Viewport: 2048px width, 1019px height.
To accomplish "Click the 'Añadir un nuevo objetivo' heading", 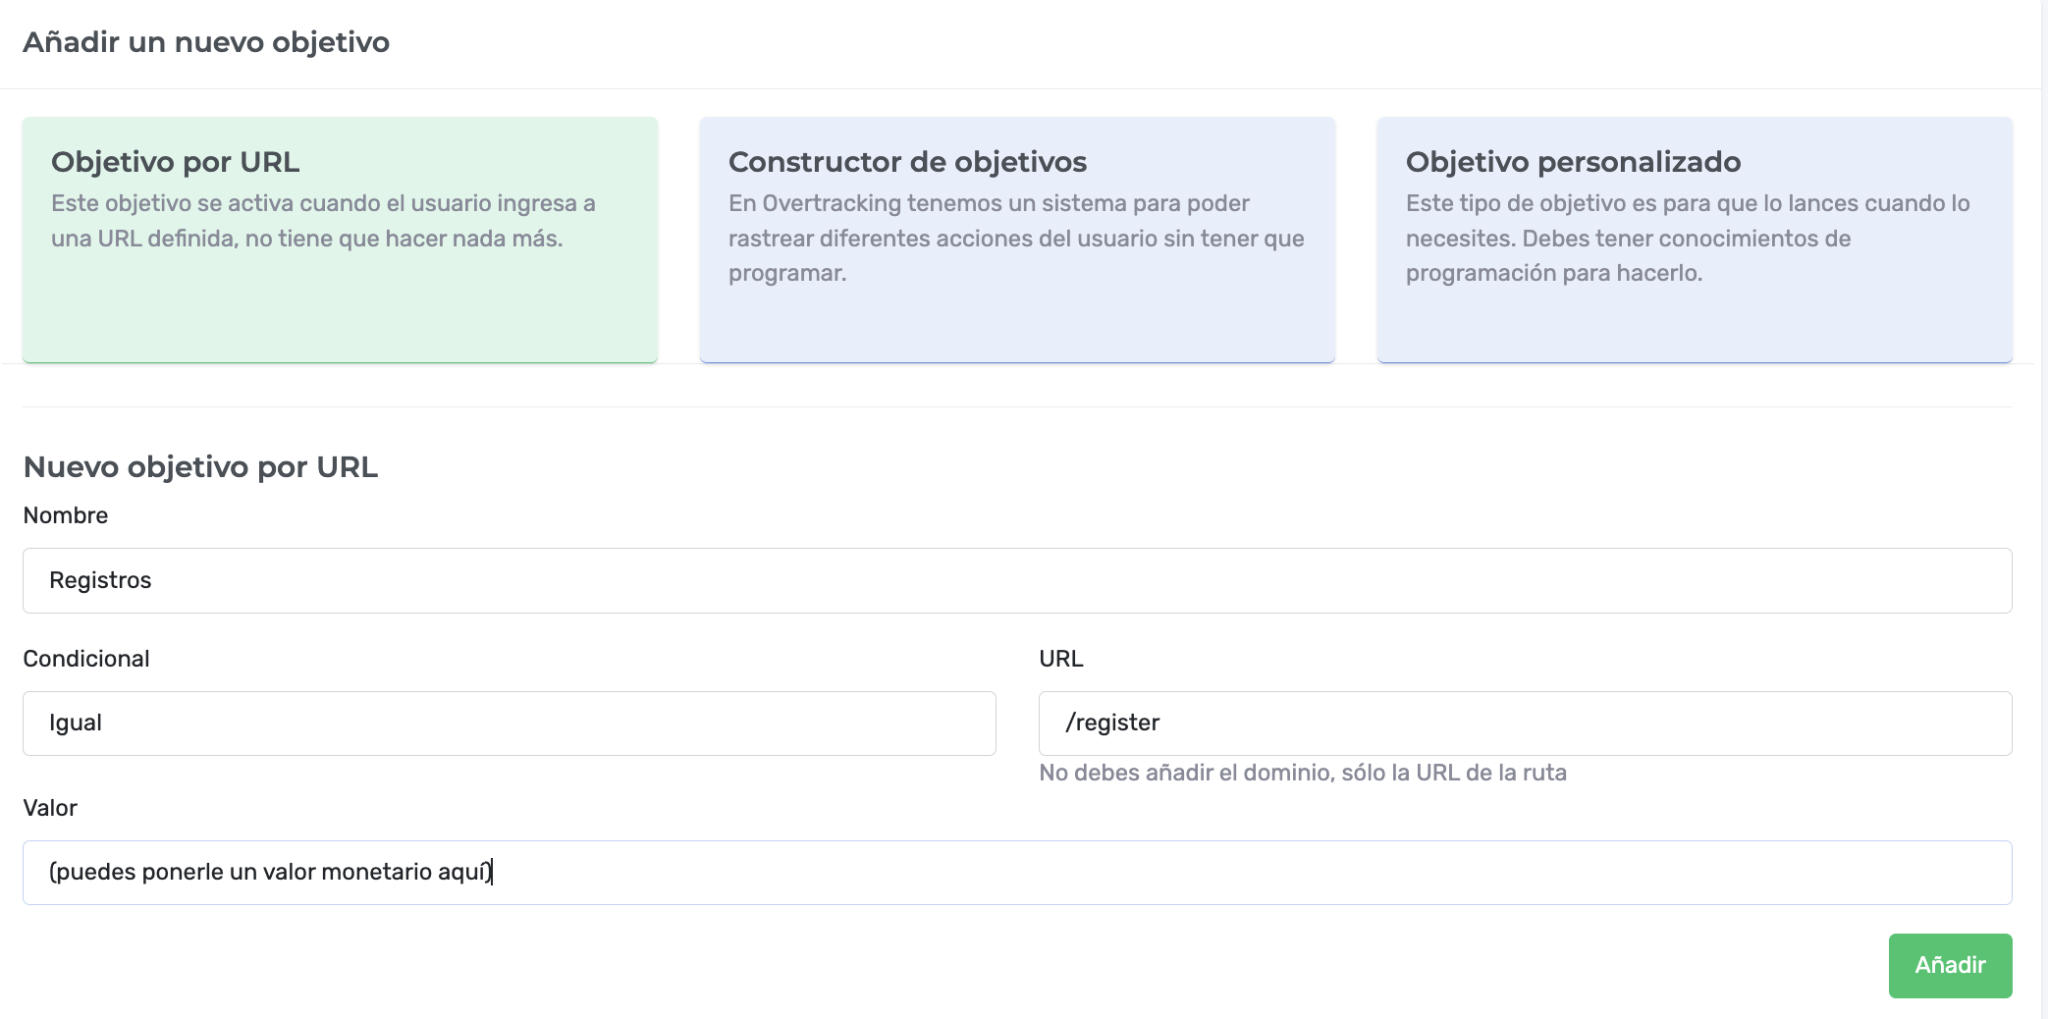I will coord(206,42).
